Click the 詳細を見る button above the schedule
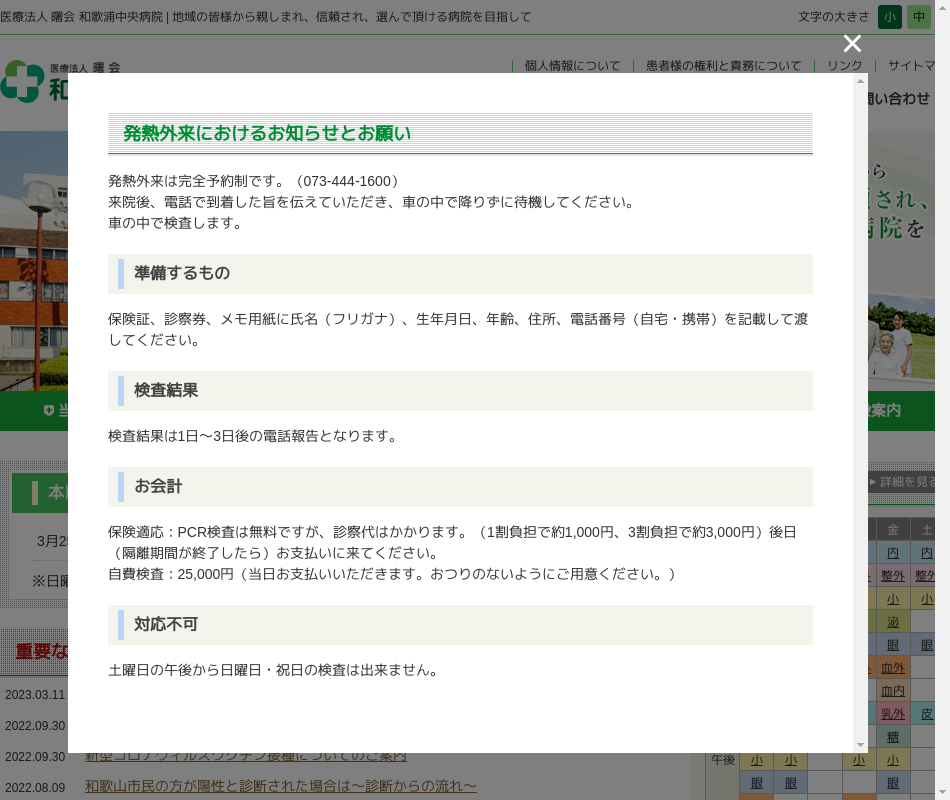The image size is (950, 800). [x=903, y=482]
